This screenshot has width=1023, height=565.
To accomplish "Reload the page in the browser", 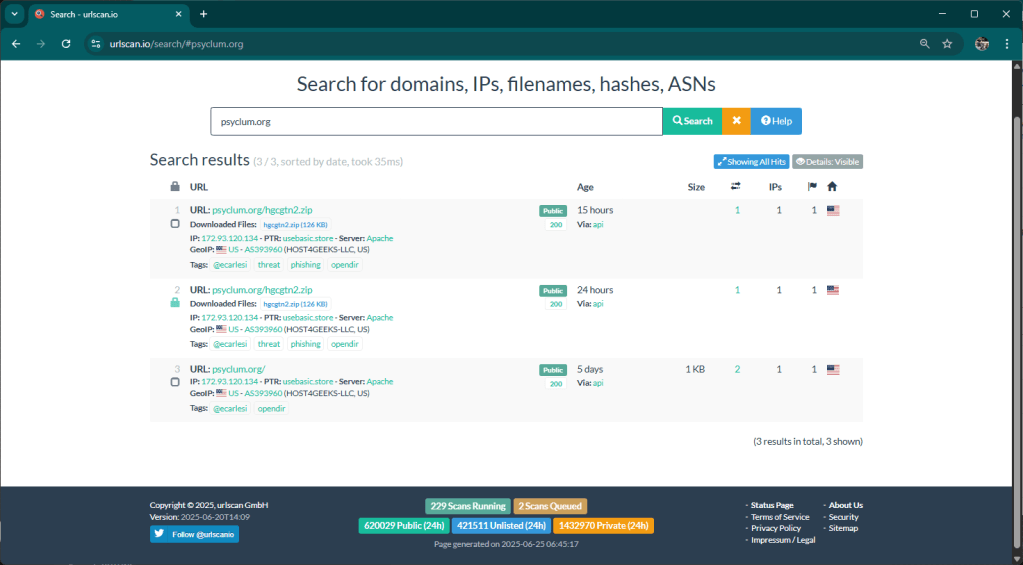I will pyautogui.click(x=66, y=44).
